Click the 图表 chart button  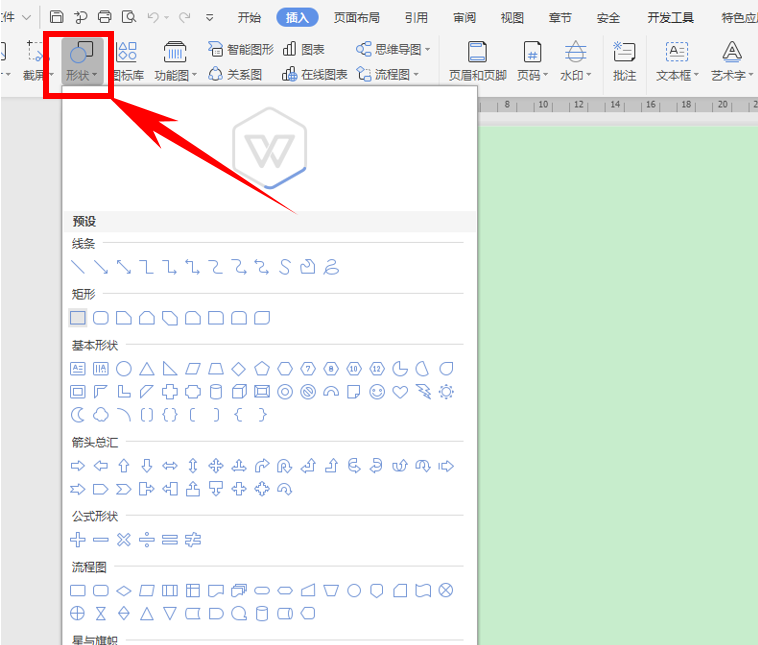click(304, 49)
